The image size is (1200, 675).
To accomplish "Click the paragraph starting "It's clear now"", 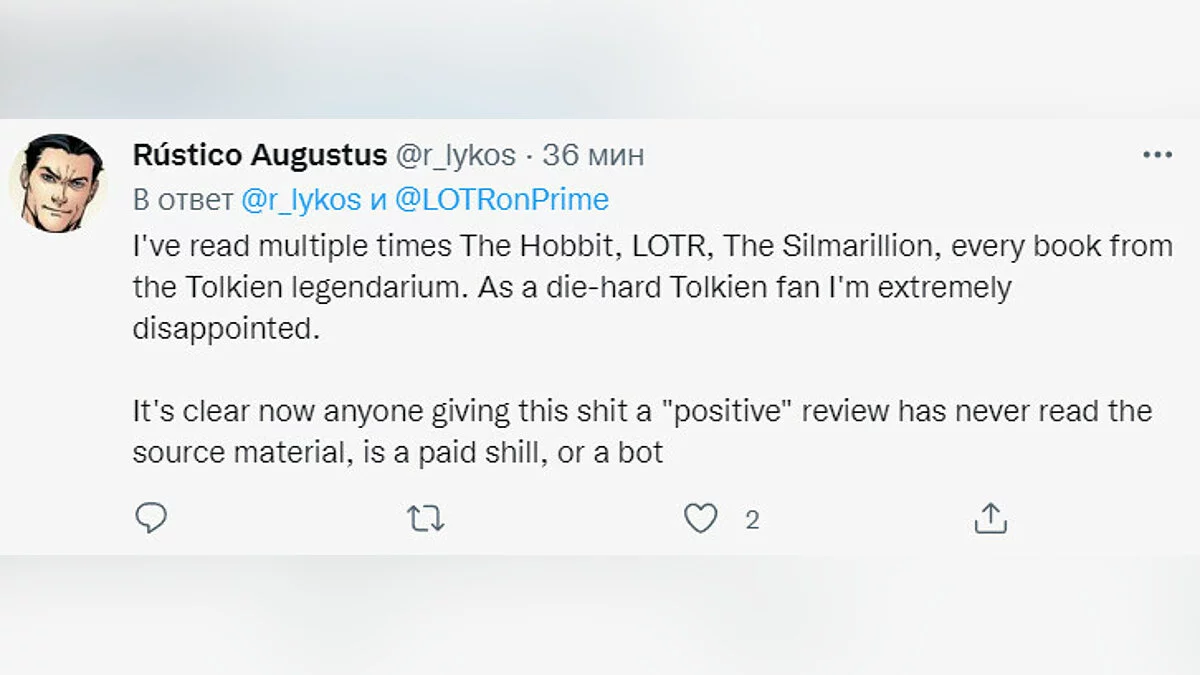I will click(640, 432).
